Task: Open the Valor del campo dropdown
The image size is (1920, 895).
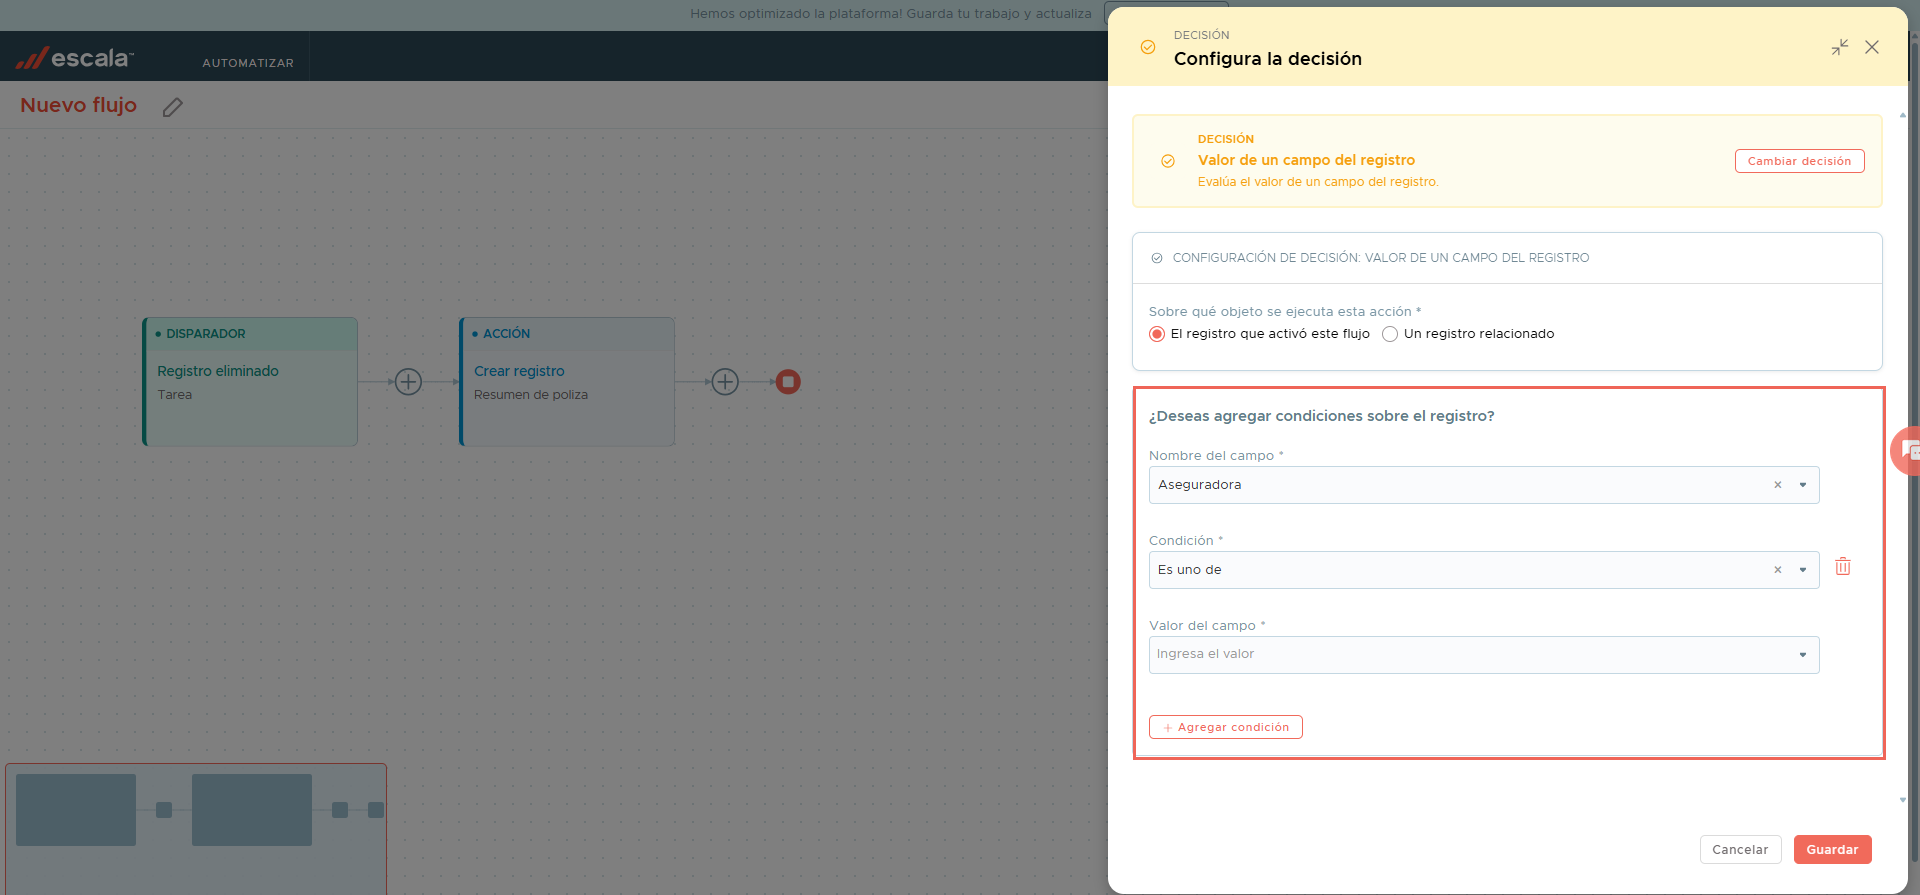Action: [x=1484, y=655]
